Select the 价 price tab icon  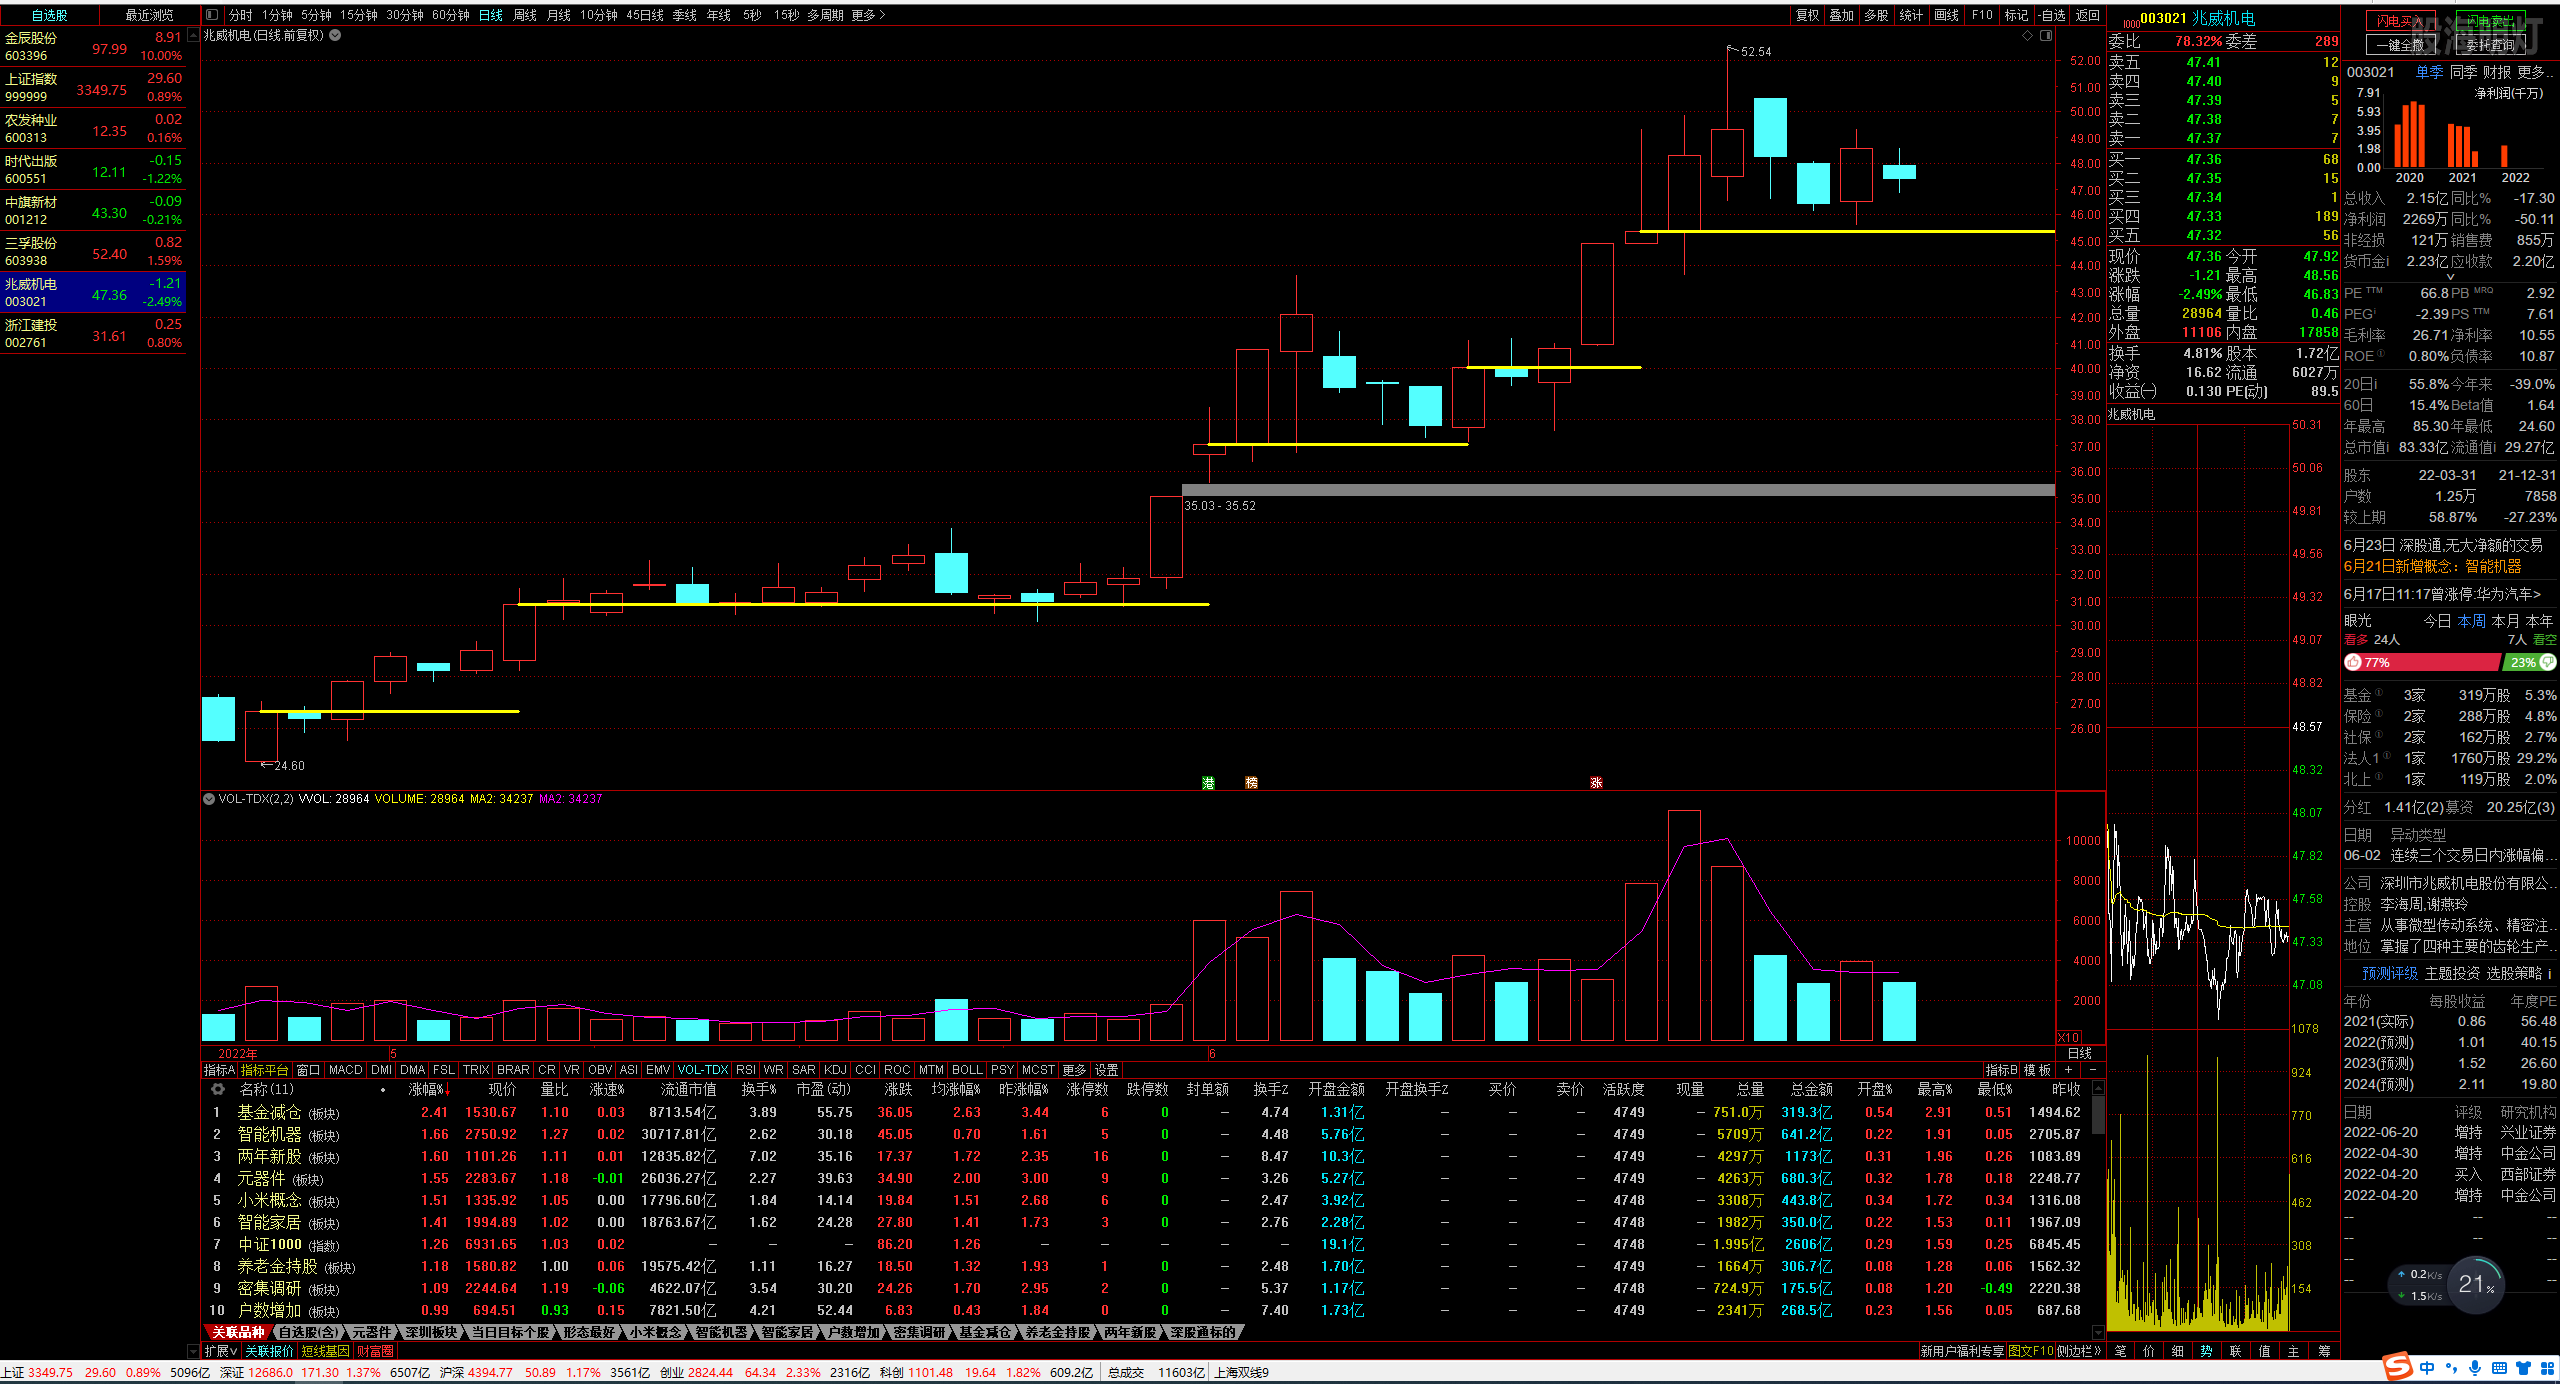(x=2149, y=1351)
